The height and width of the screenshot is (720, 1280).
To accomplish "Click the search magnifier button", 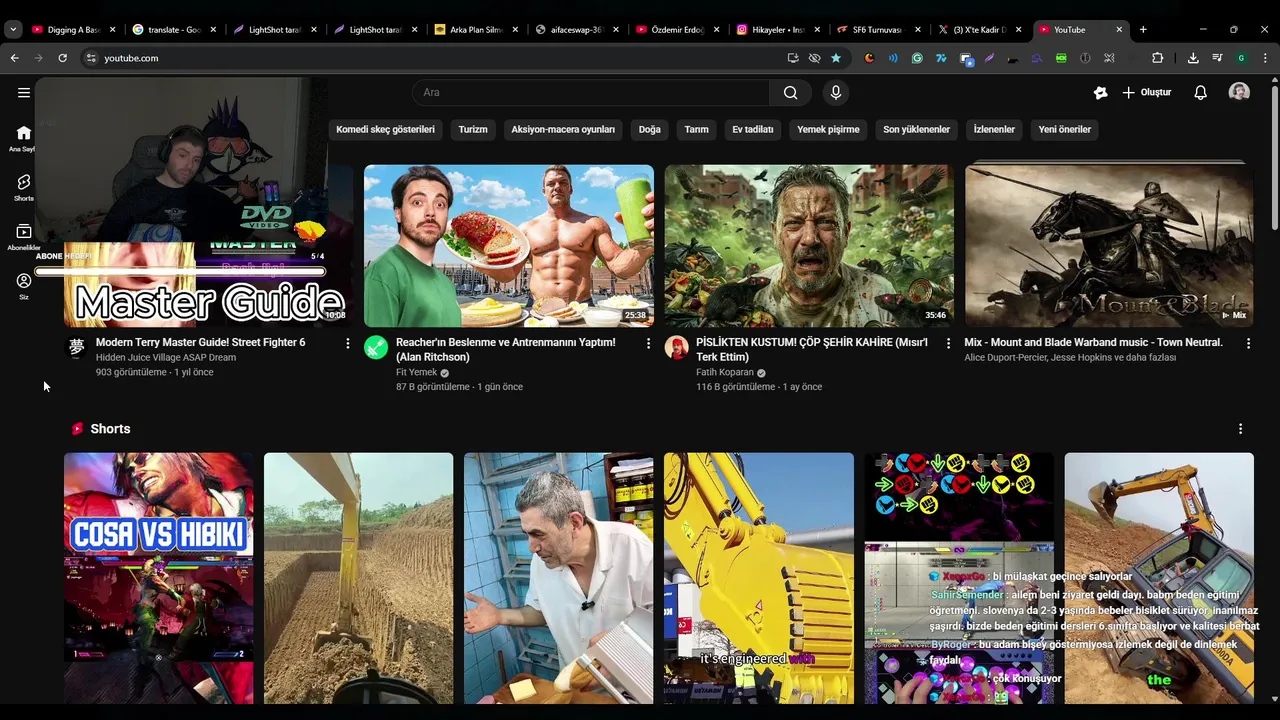I will [790, 93].
